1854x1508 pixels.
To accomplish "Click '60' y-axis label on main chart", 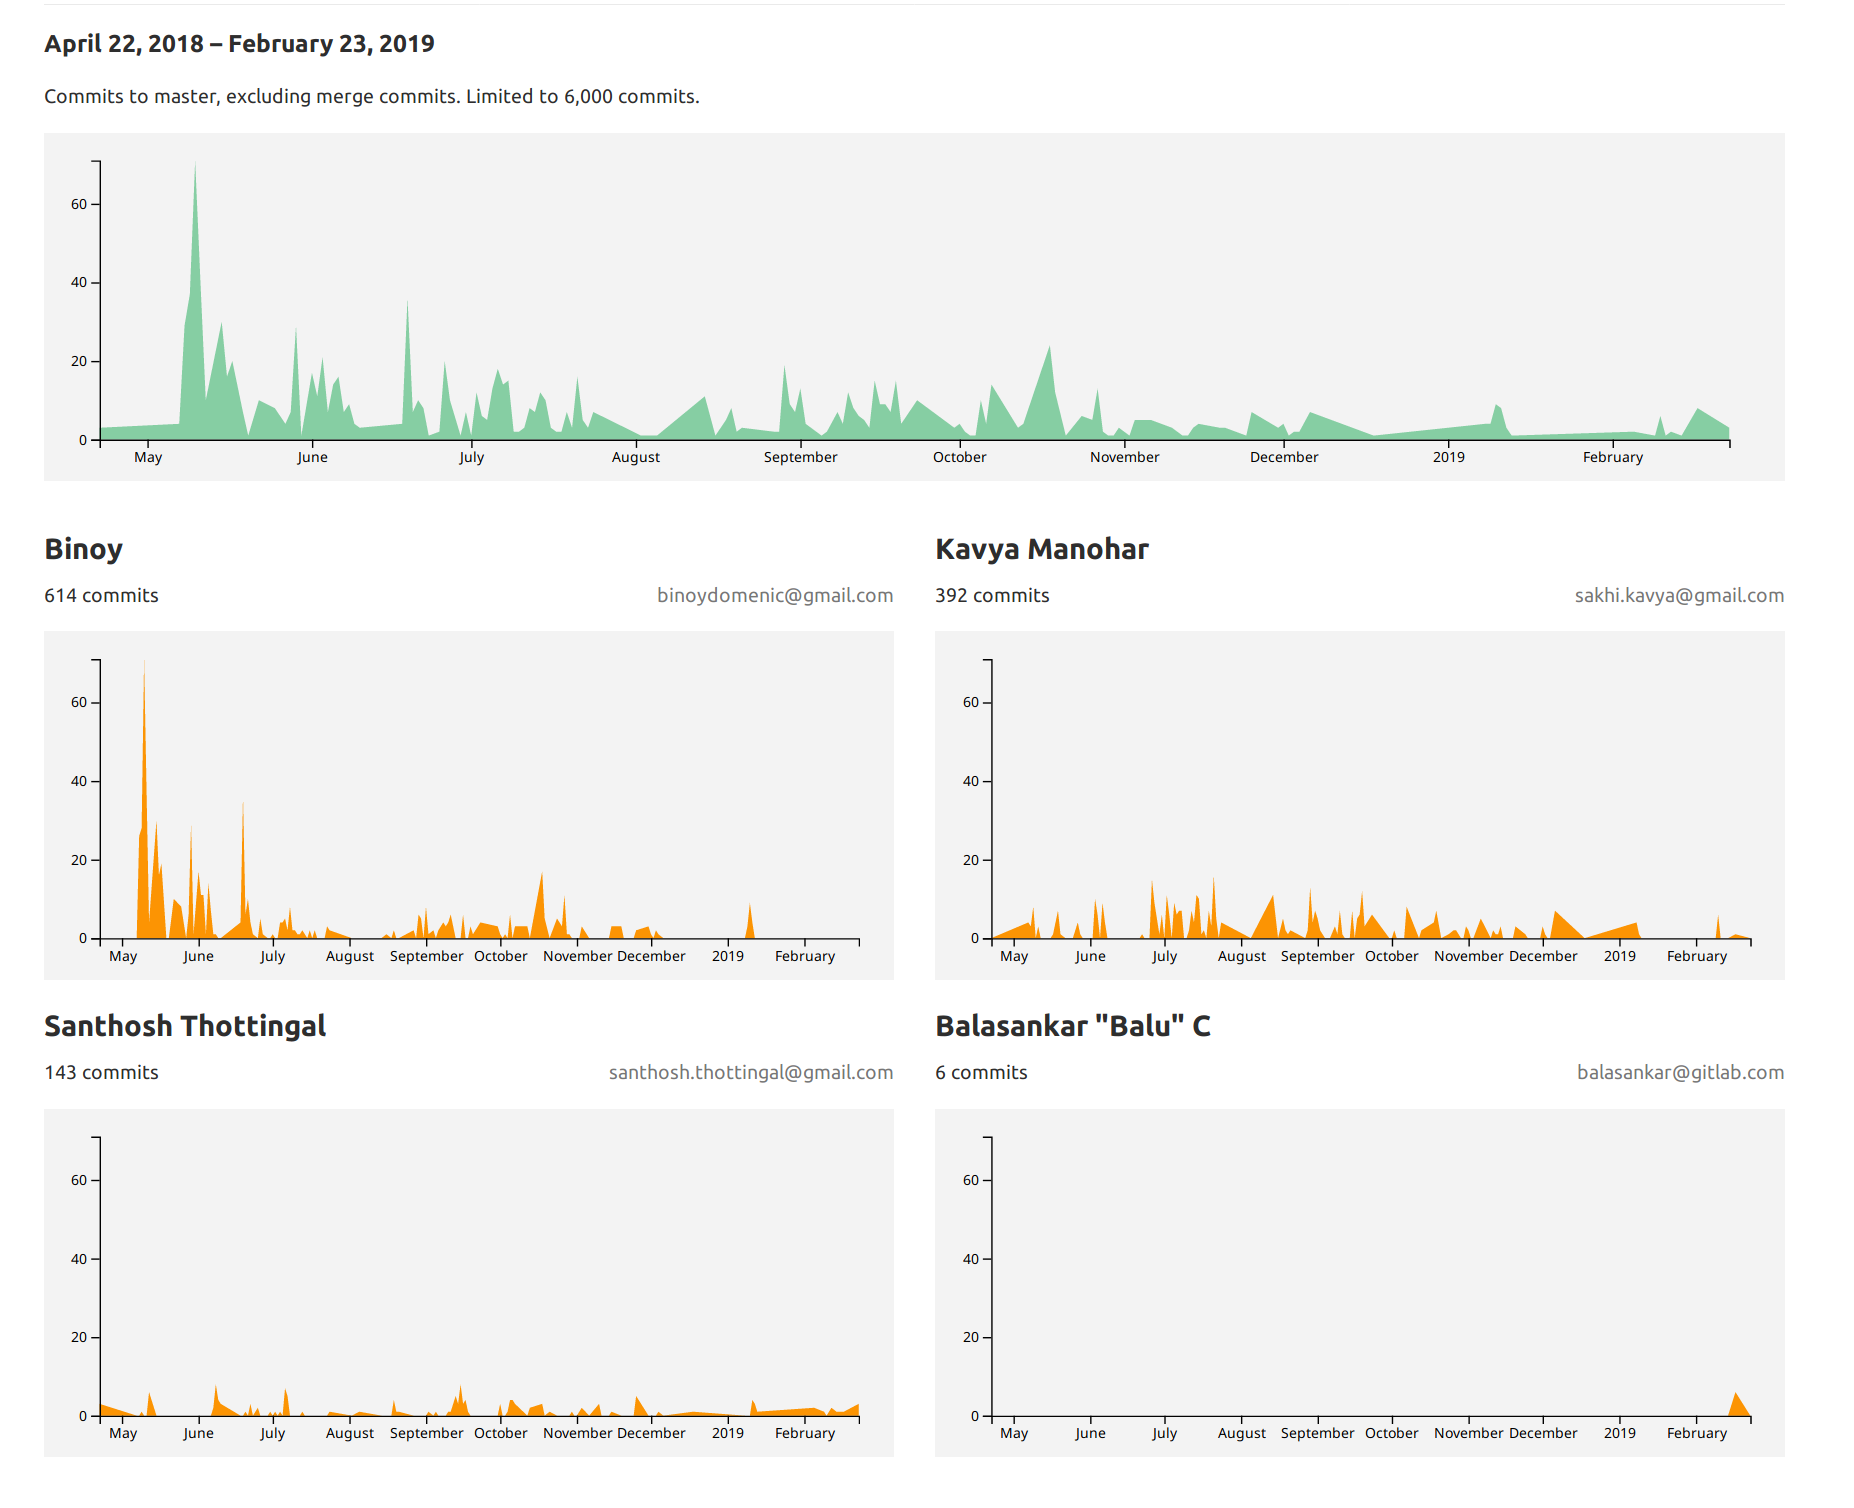I will pyautogui.click(x=79, y=204).
